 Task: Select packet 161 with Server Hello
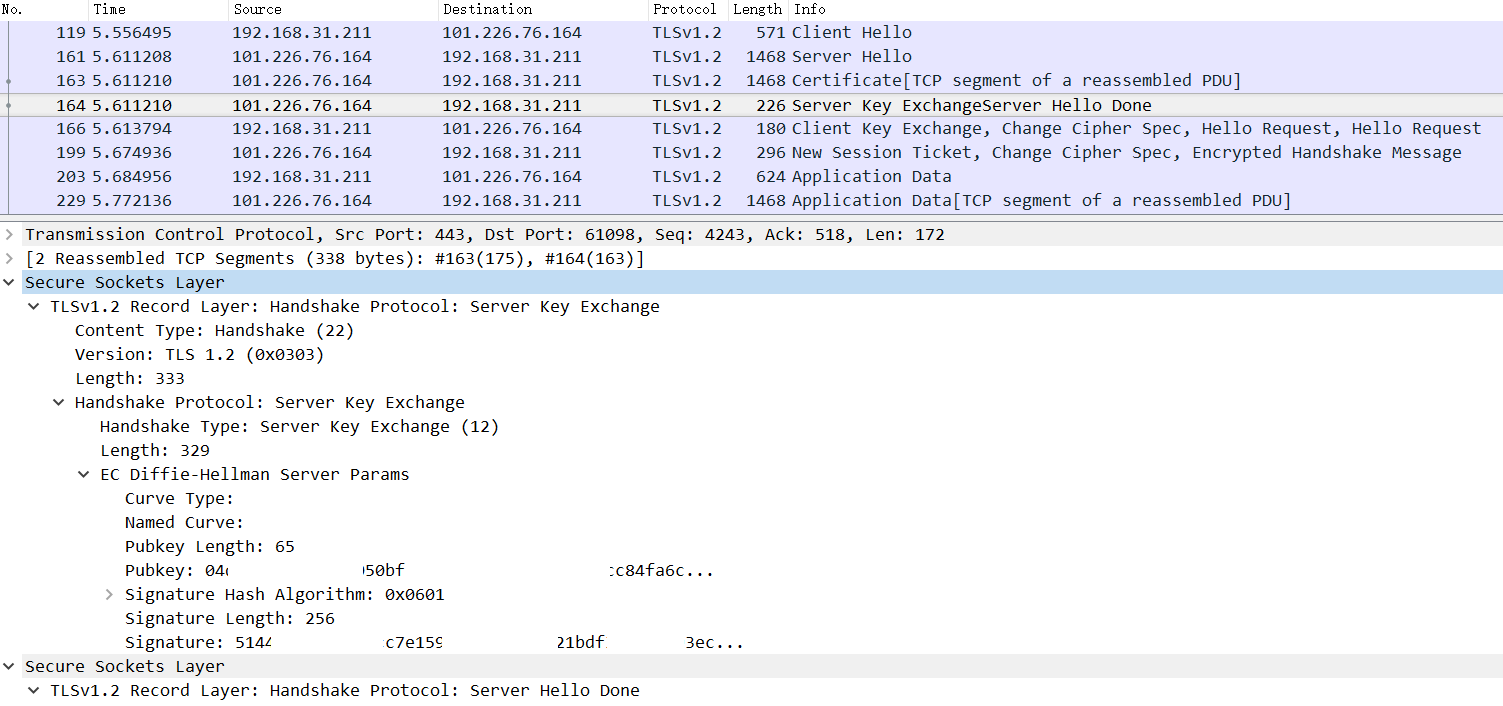click(400, 56)
